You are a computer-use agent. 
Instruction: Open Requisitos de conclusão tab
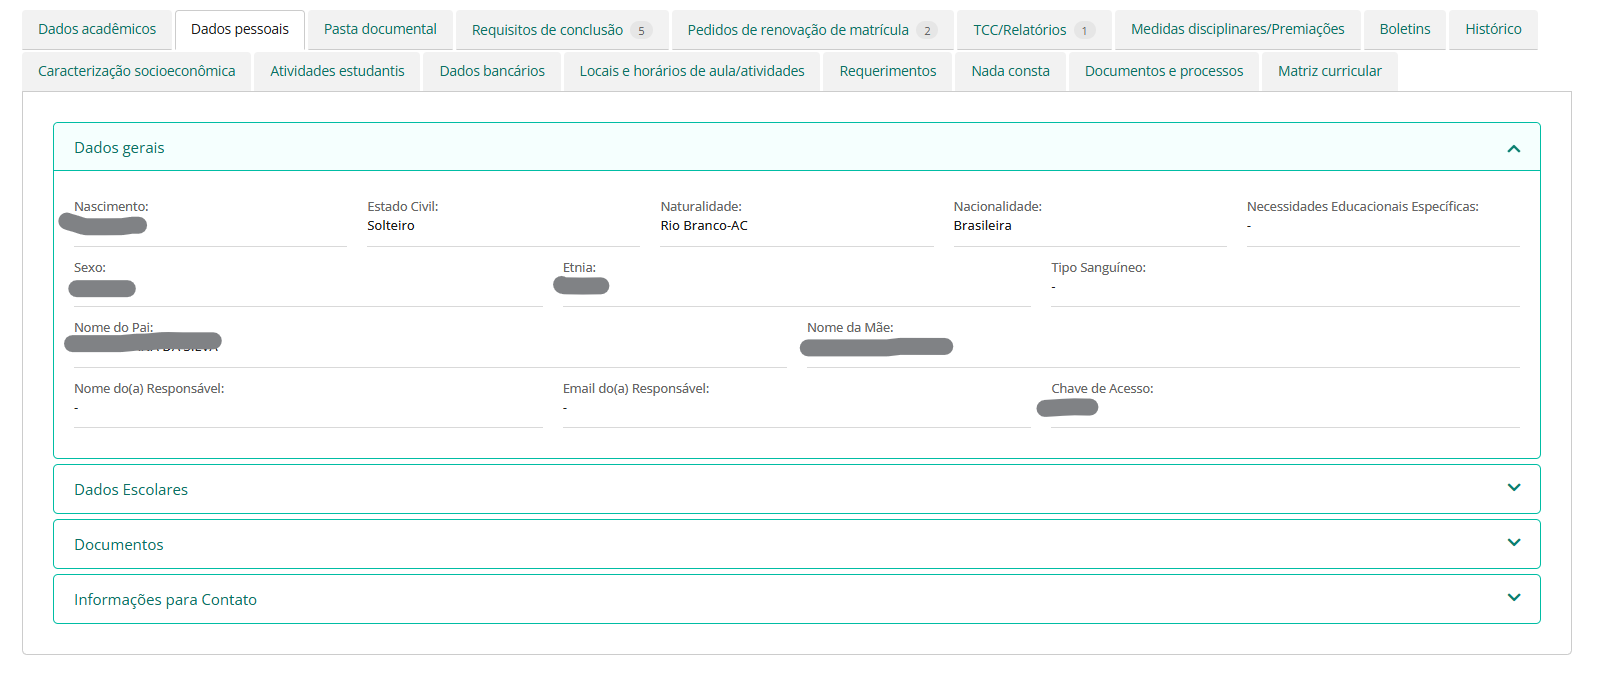pyautogui.click(x=560, y=30)
